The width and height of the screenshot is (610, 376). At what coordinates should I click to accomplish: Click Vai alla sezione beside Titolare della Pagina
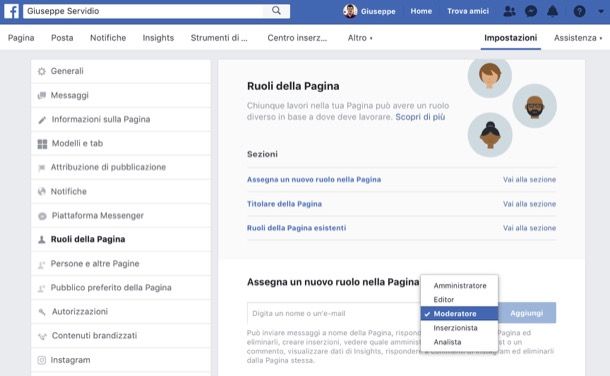click(x=529, y=204)
